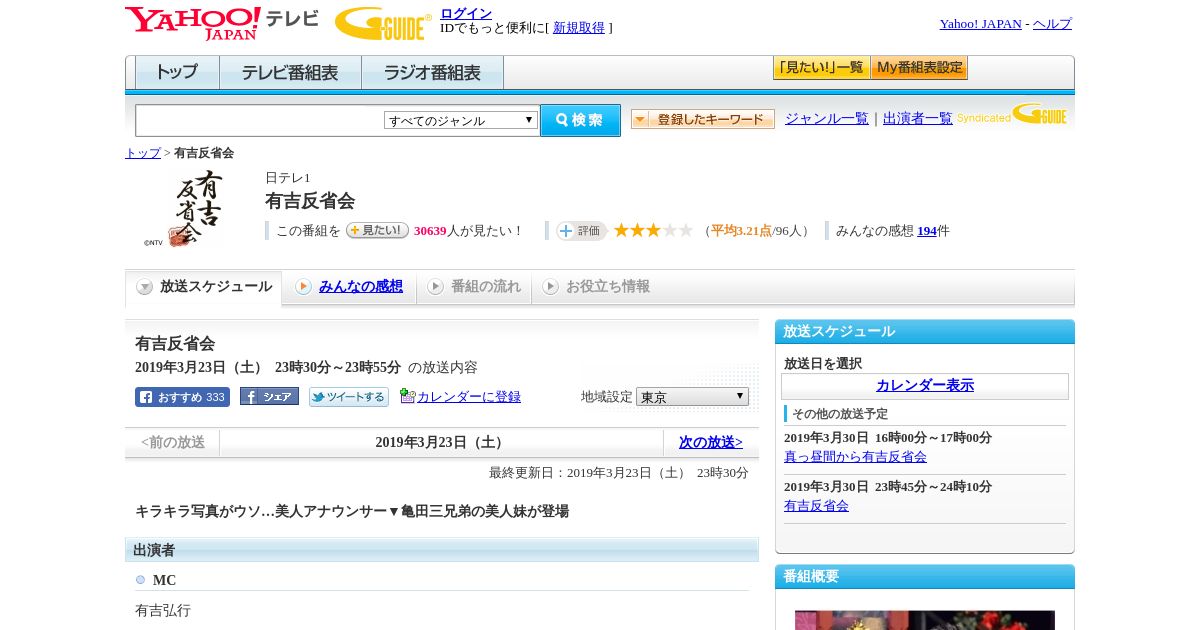Click the Yahoo! JAPAN テレビ logo
Viewport: 1200px width, 630px height.
click(x=222, y=23)
